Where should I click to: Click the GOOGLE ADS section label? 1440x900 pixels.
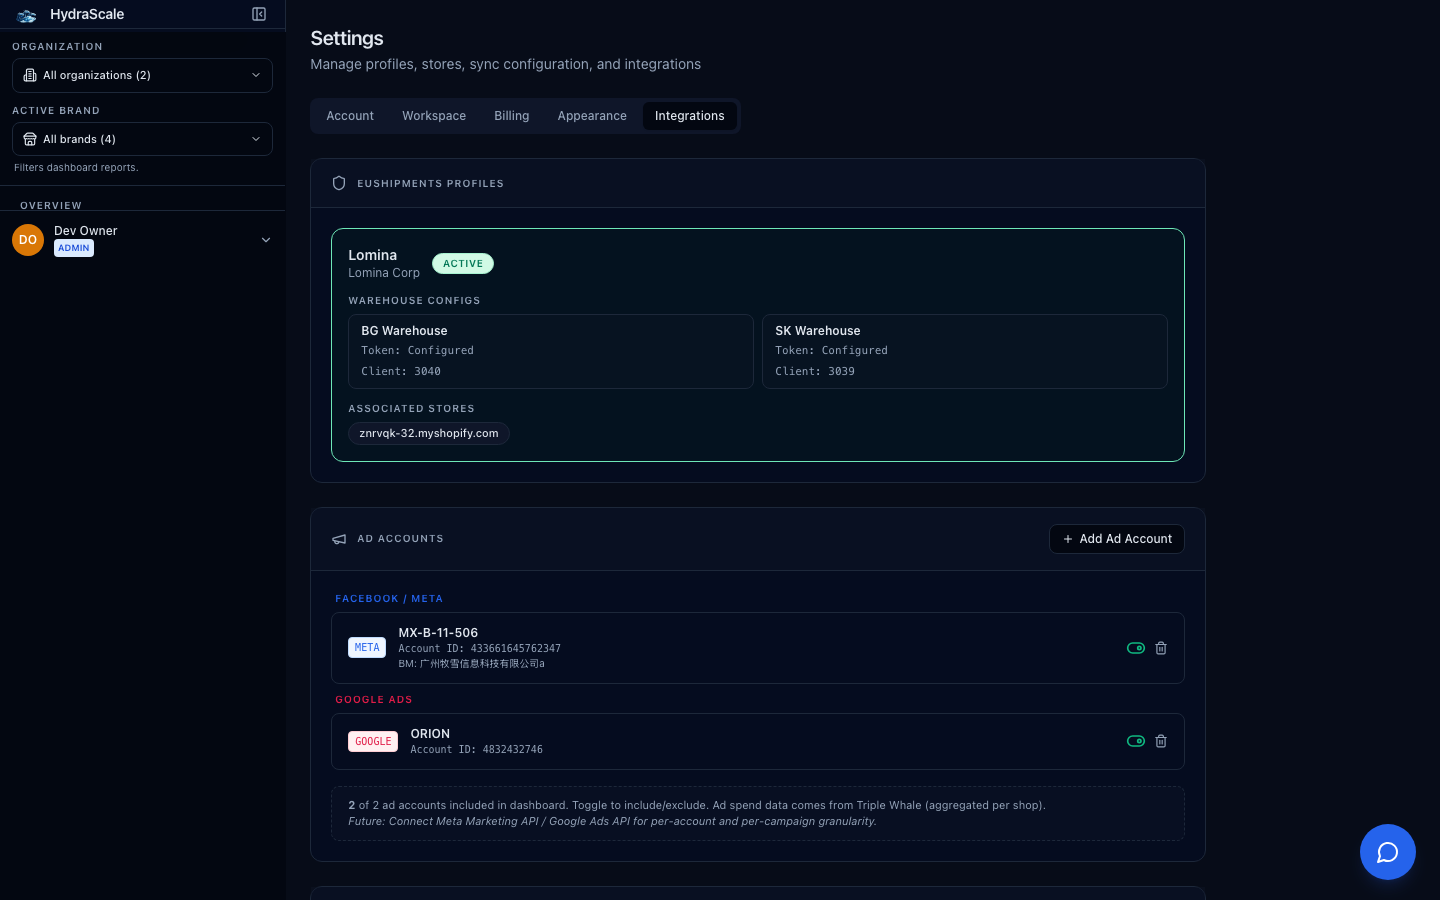374,700
